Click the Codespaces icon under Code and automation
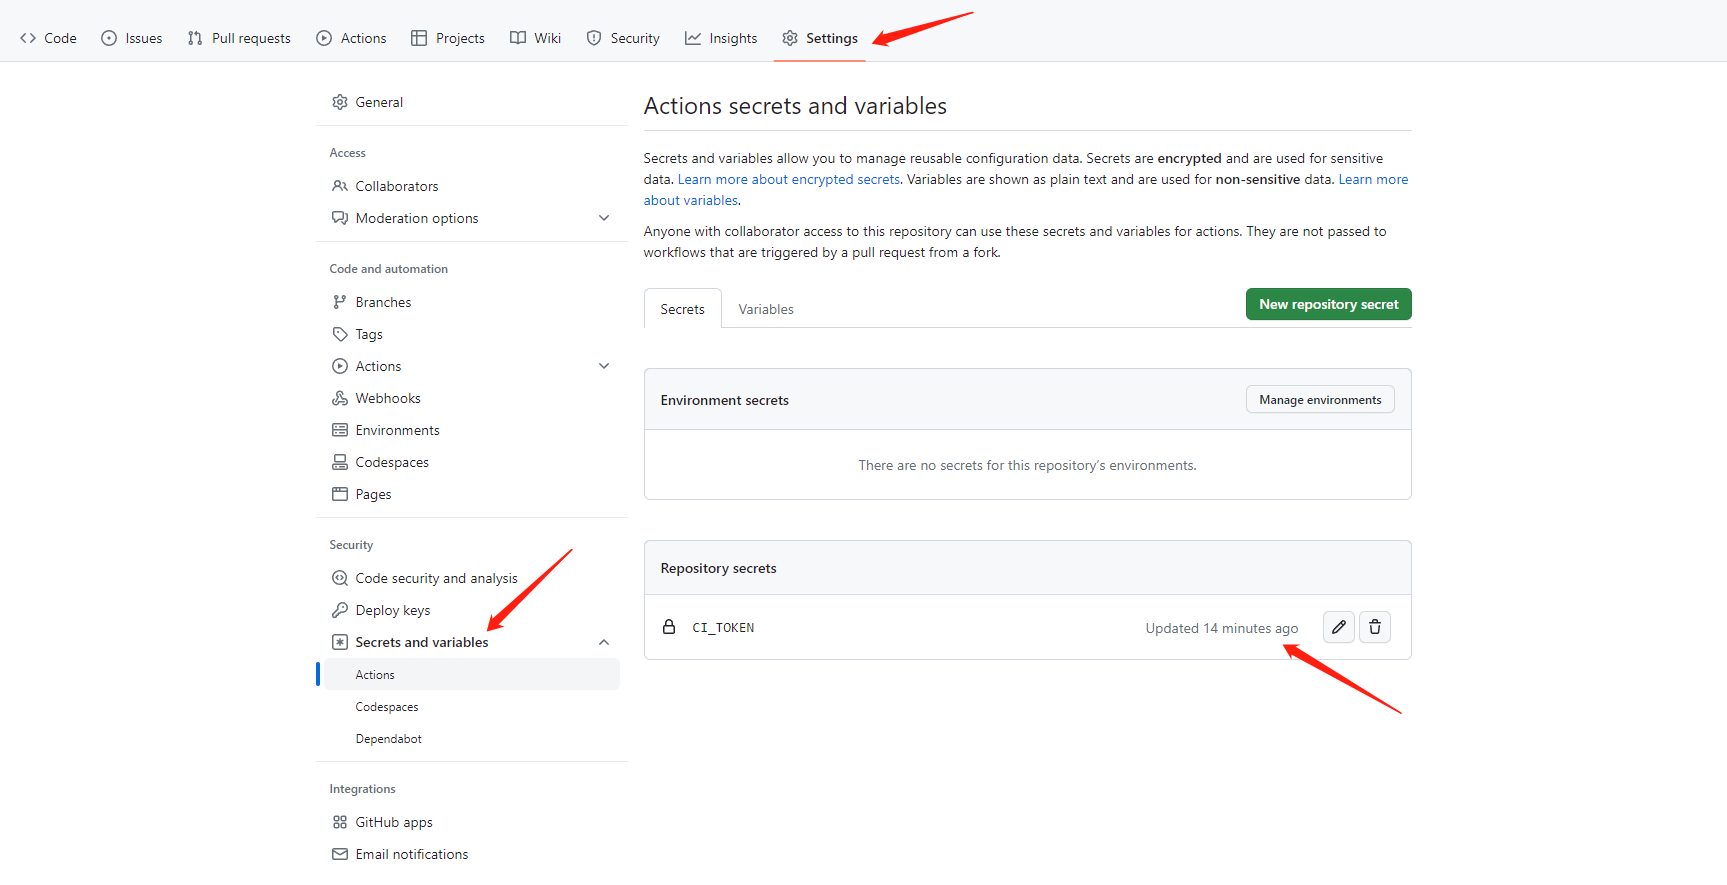The width and height of the screenshot is (1727, 885). (x=340, y=462)
